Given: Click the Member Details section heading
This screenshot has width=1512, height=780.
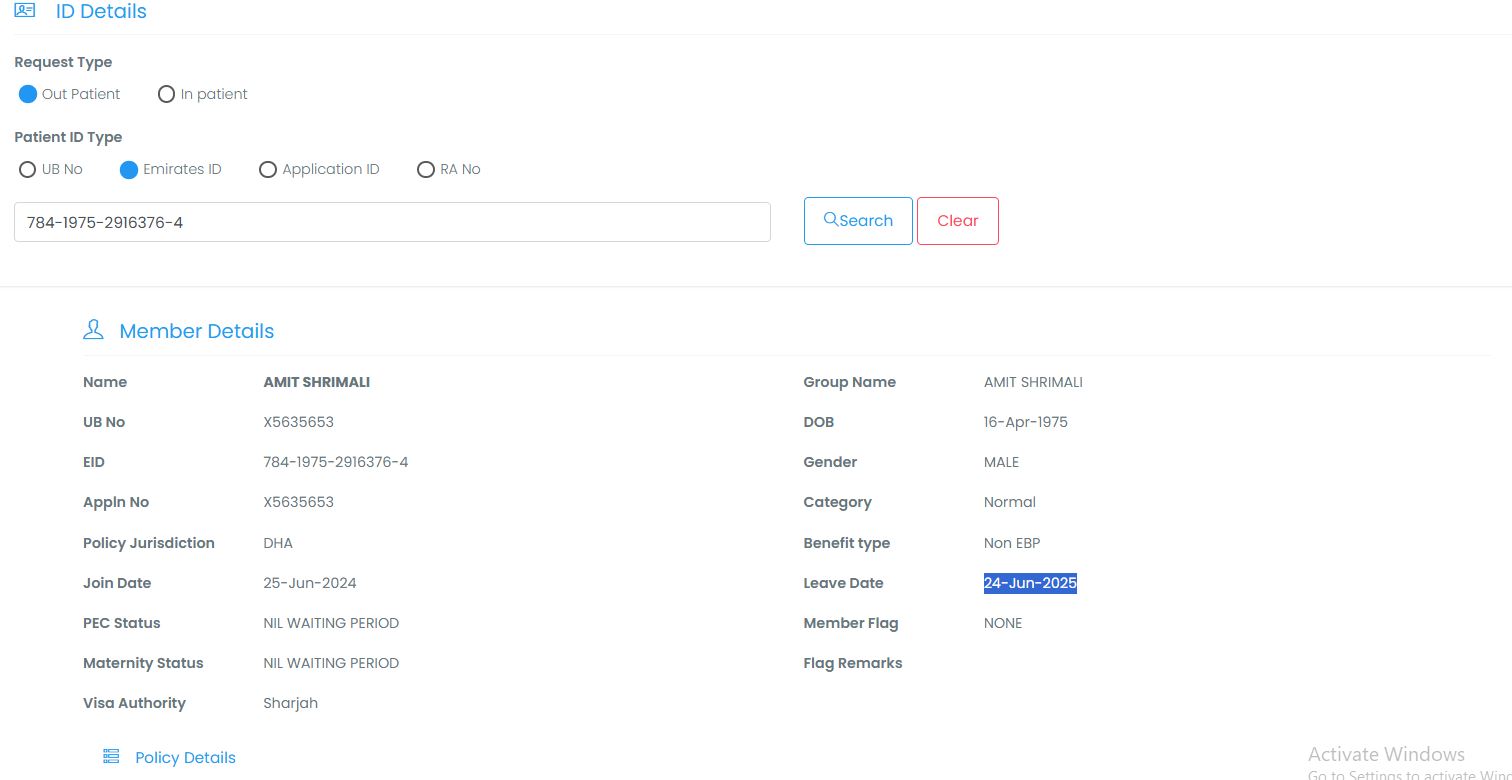Looking at the screenshot, I should coord(196,331).
